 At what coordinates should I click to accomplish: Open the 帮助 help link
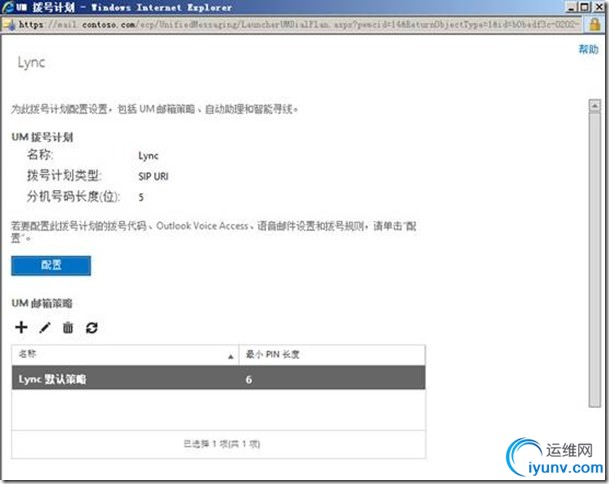click(588, 49)
